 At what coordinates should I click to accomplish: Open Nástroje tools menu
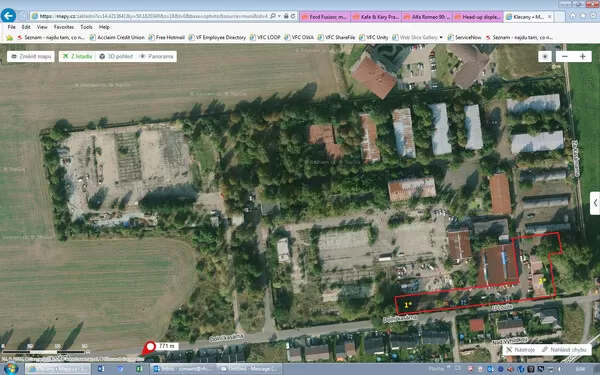(520, 350)
